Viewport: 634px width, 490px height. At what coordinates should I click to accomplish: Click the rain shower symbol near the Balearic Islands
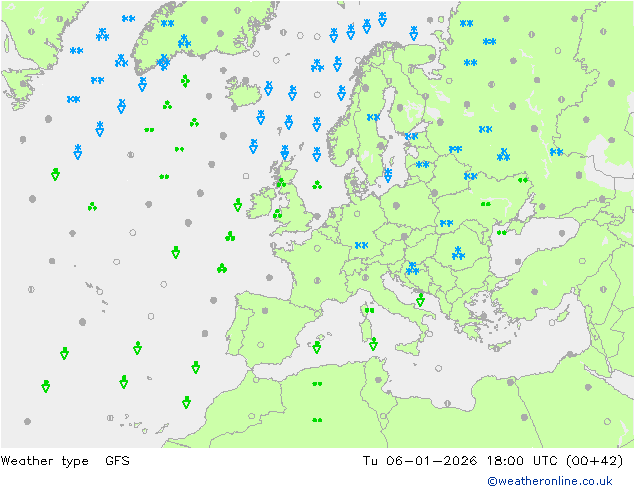coord(317,347)
